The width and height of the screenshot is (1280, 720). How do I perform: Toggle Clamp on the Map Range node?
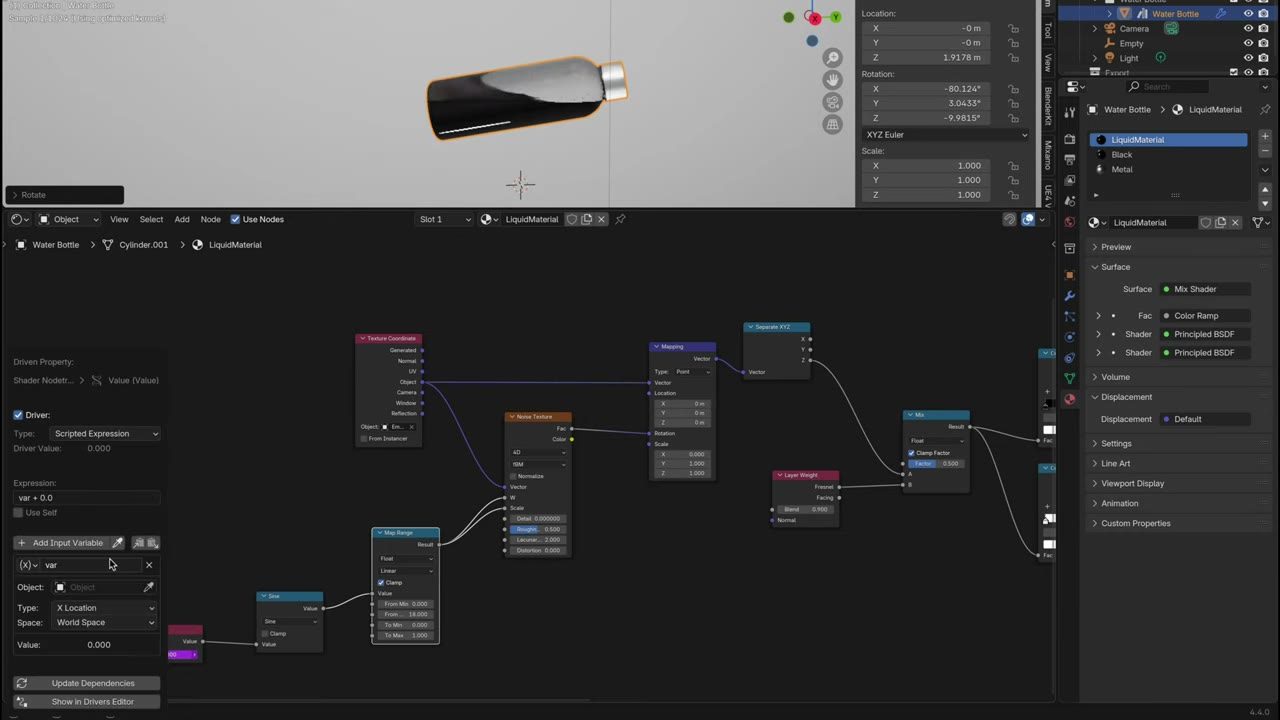click(381, 582)
